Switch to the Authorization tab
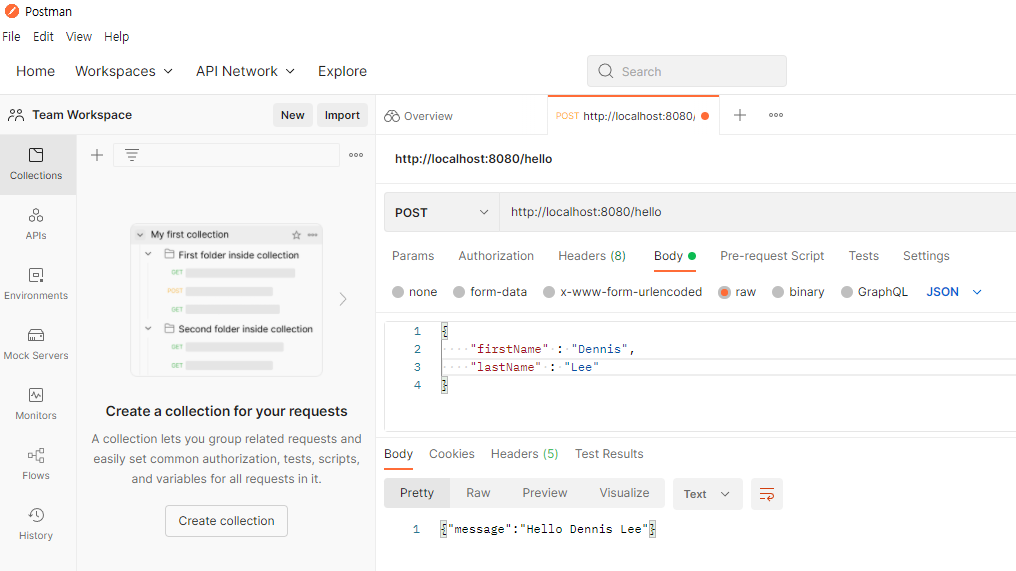 (x=496, y=256)
